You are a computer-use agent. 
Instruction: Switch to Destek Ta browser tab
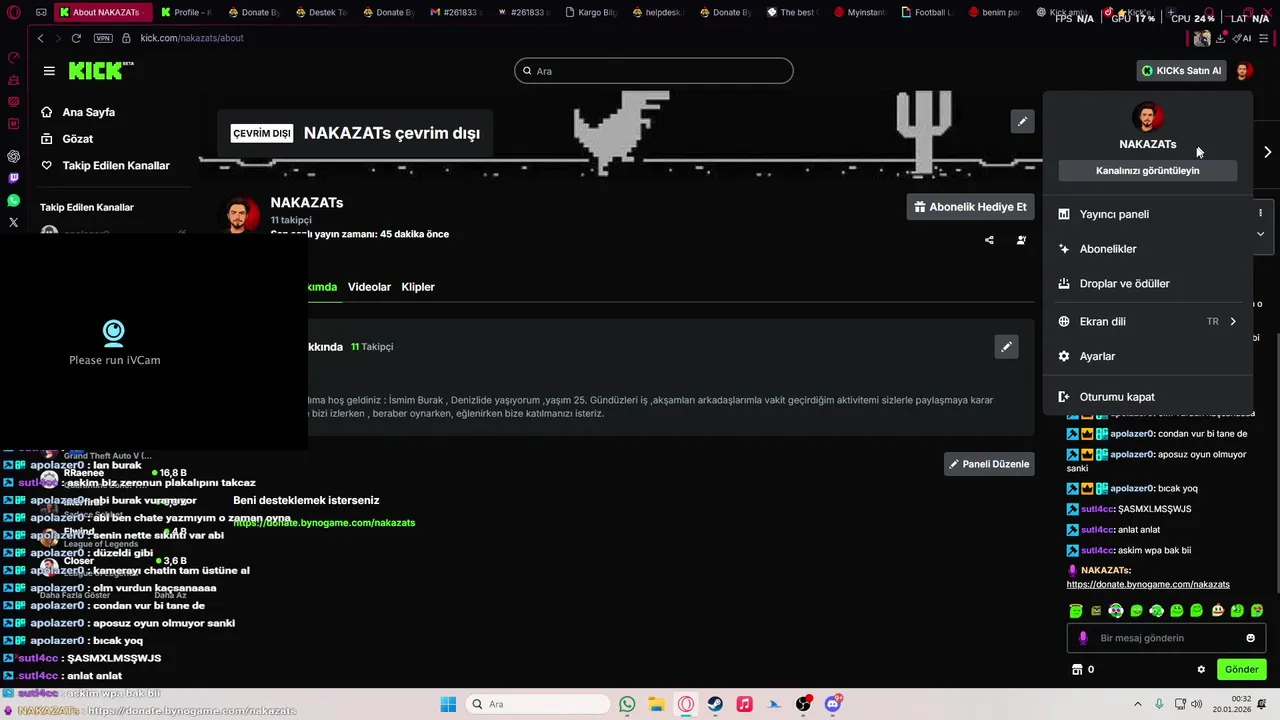[x=323, y=12]
